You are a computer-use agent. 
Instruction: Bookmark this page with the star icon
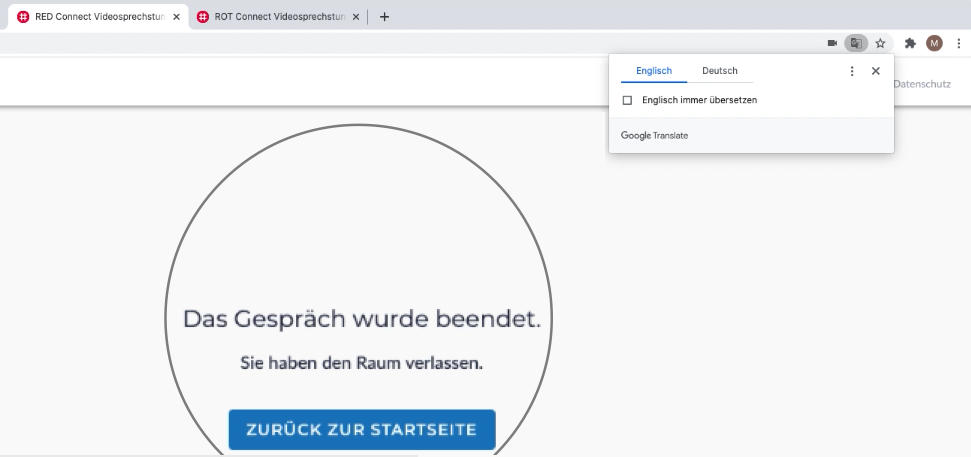coord(880,43)
